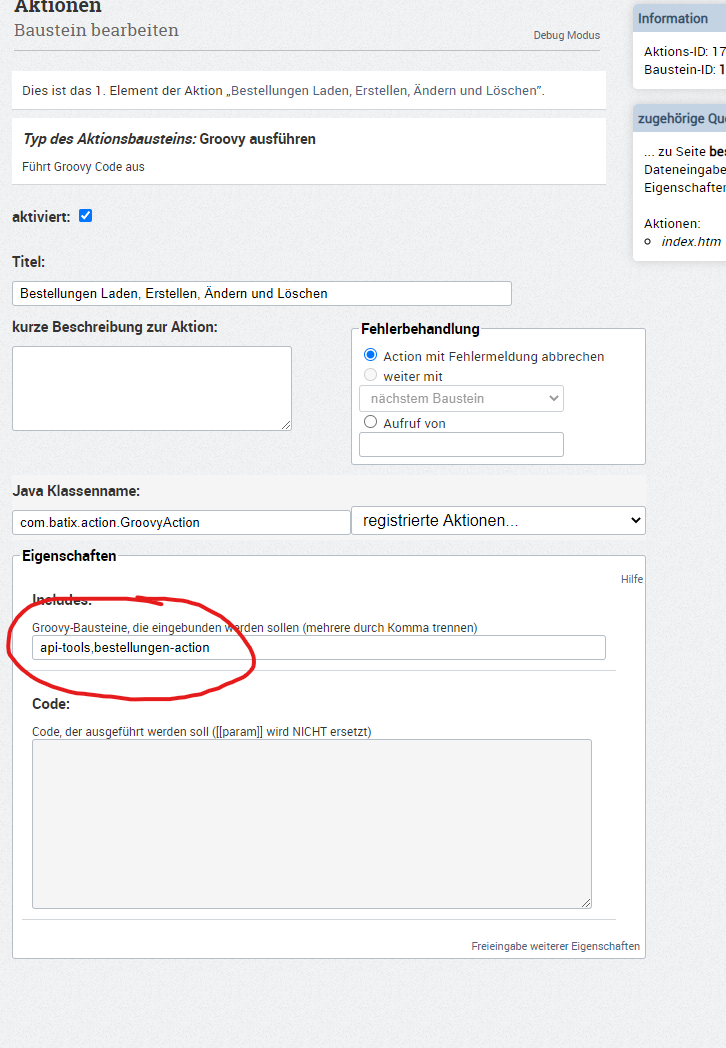Toggle the aktiviert checkbox

pyautogui.click(x=85, y=215)
